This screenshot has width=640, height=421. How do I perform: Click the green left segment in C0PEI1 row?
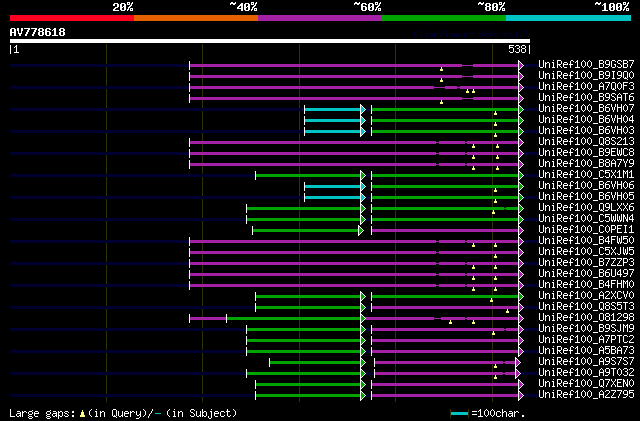[306, 231]
